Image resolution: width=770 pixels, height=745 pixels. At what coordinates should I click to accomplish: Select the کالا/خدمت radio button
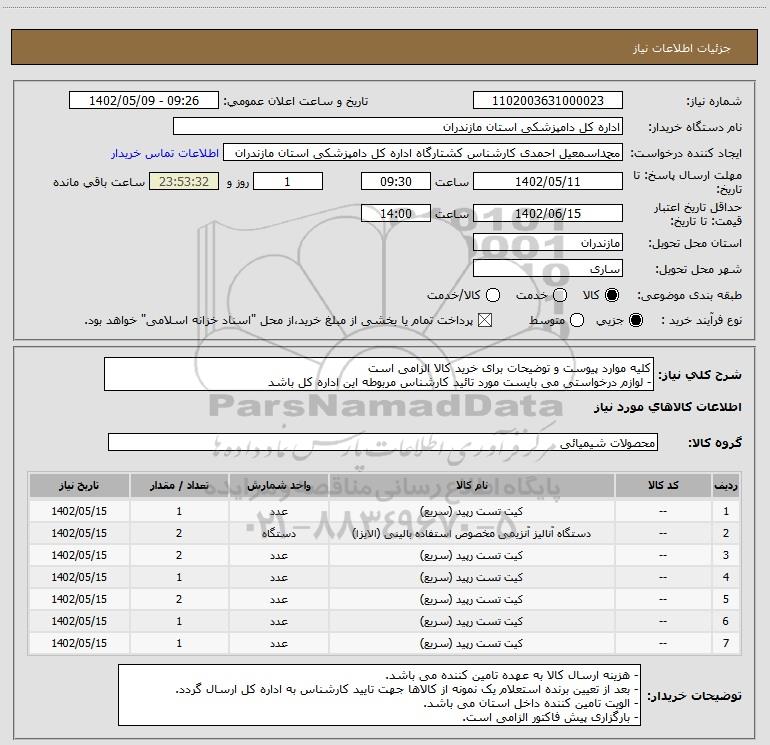tap(493, 295)
